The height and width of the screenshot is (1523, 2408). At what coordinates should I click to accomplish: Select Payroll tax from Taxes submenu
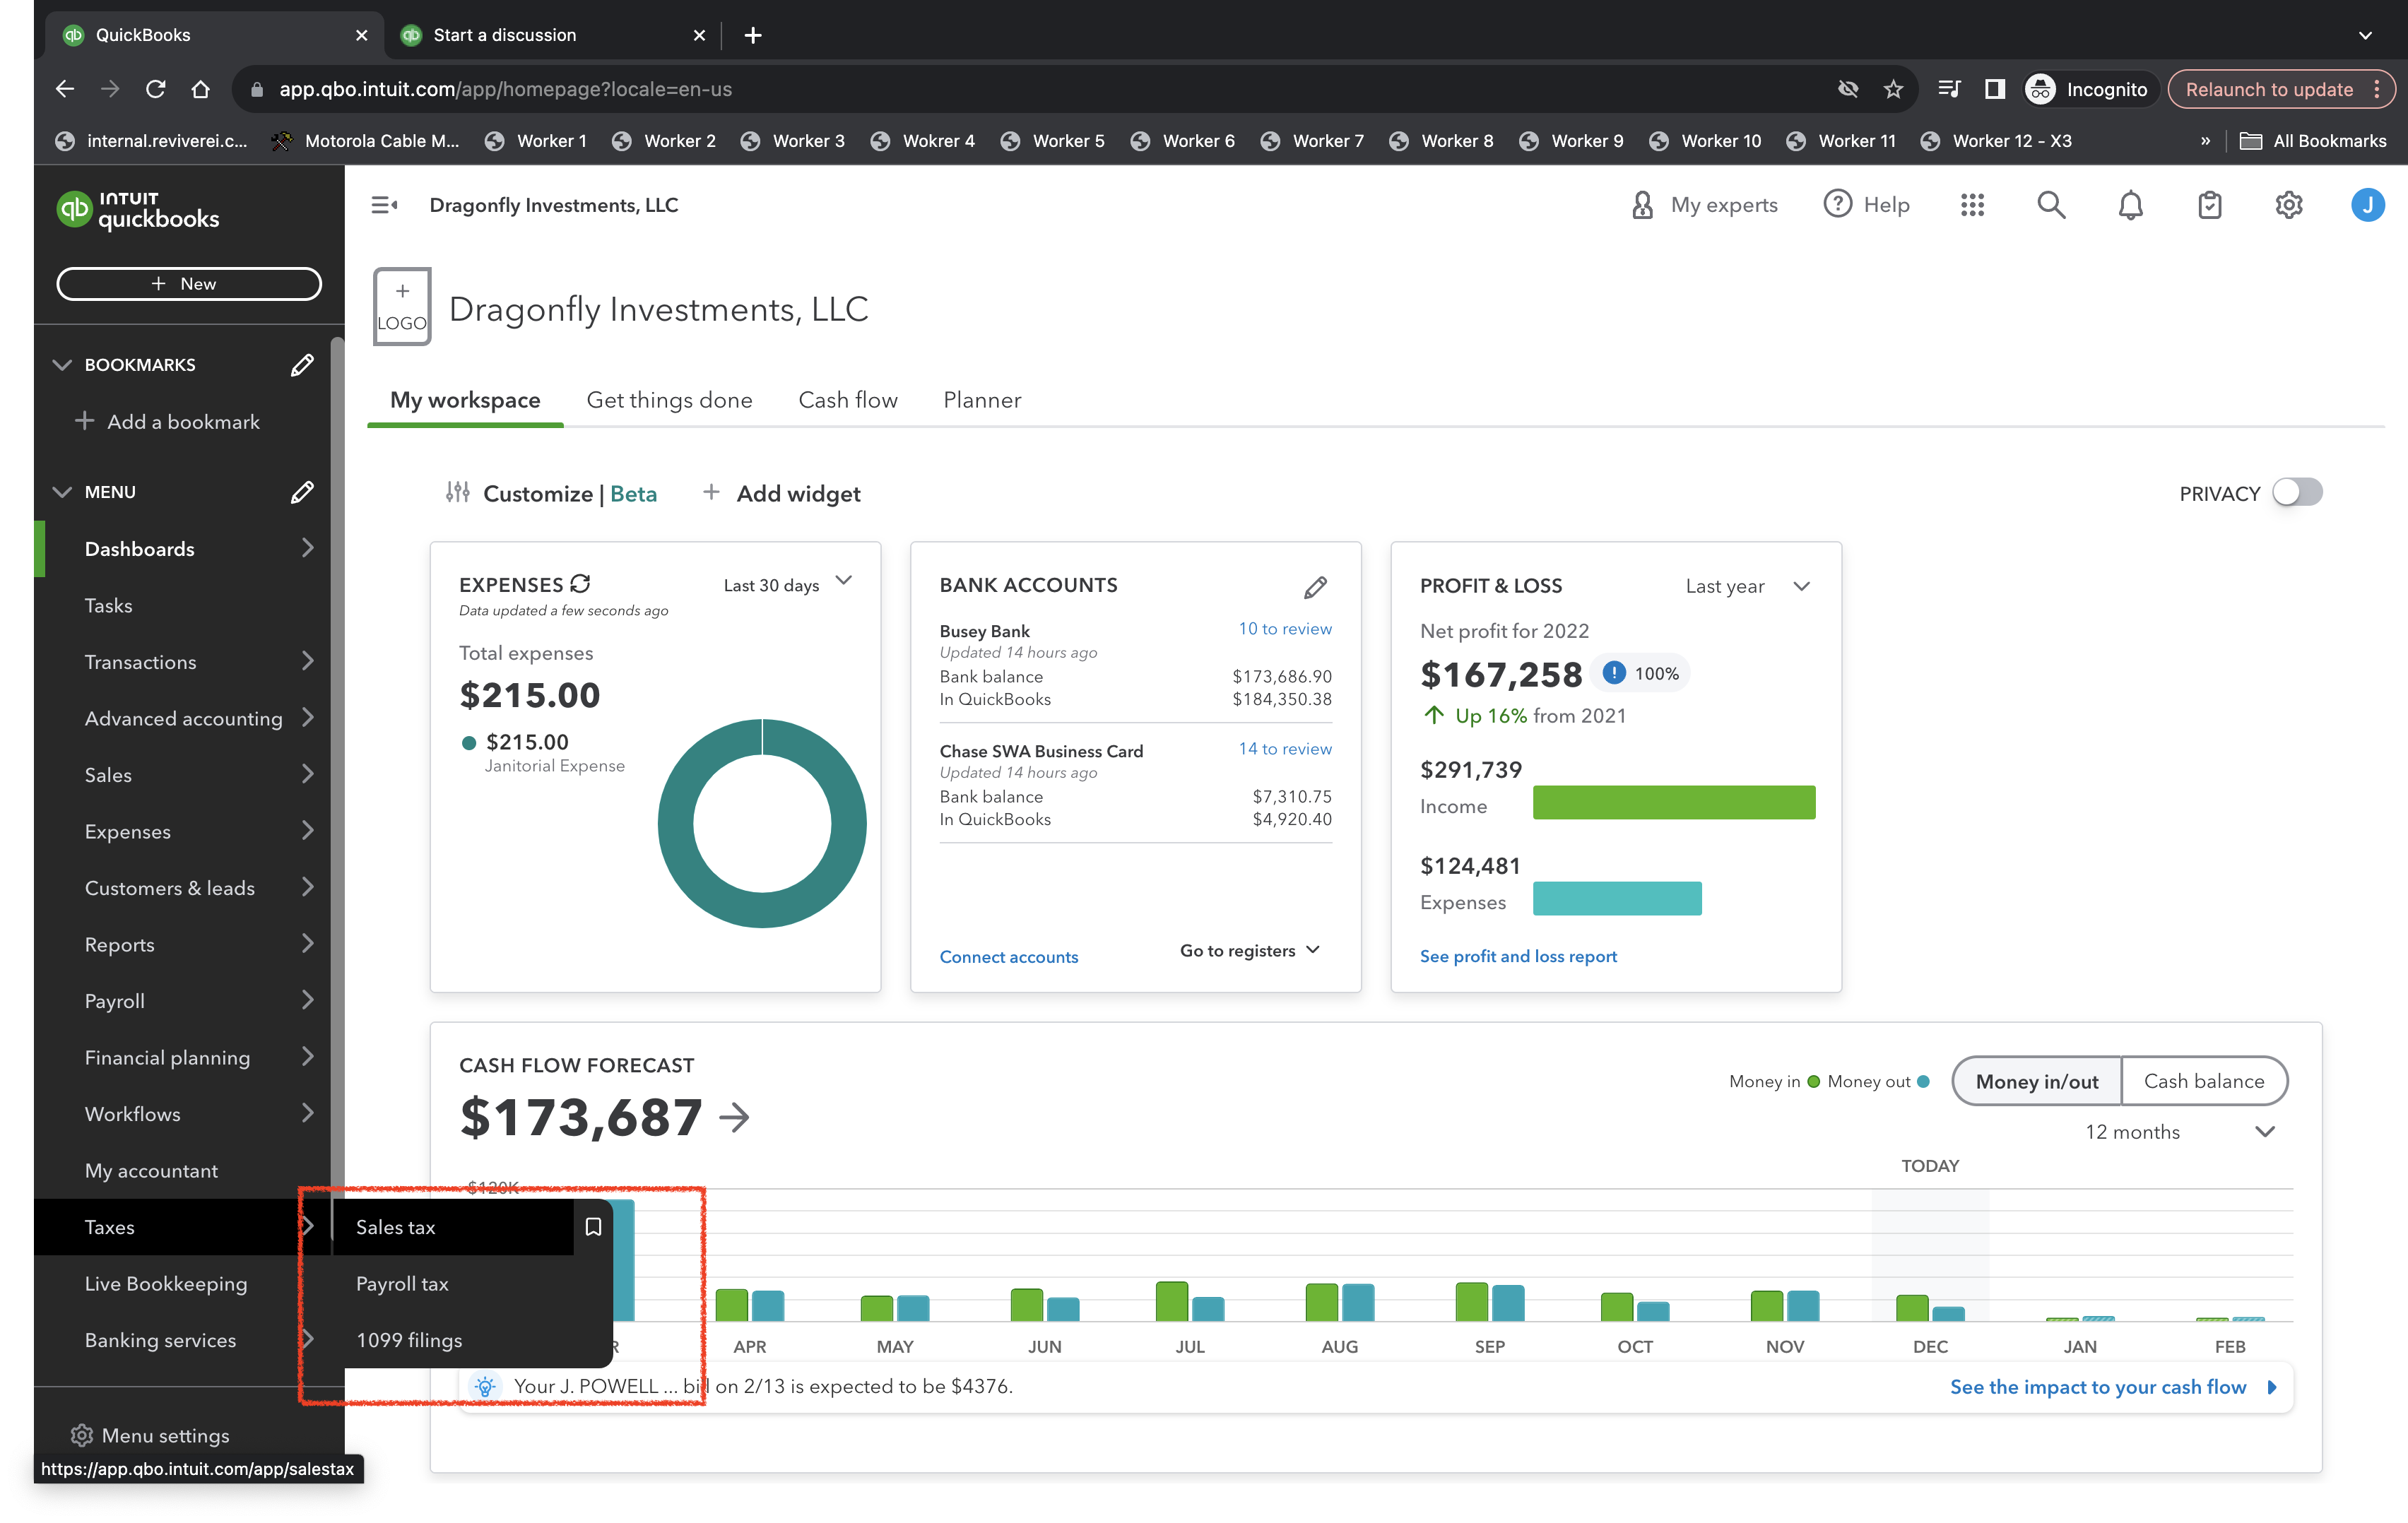point(402,1284)
